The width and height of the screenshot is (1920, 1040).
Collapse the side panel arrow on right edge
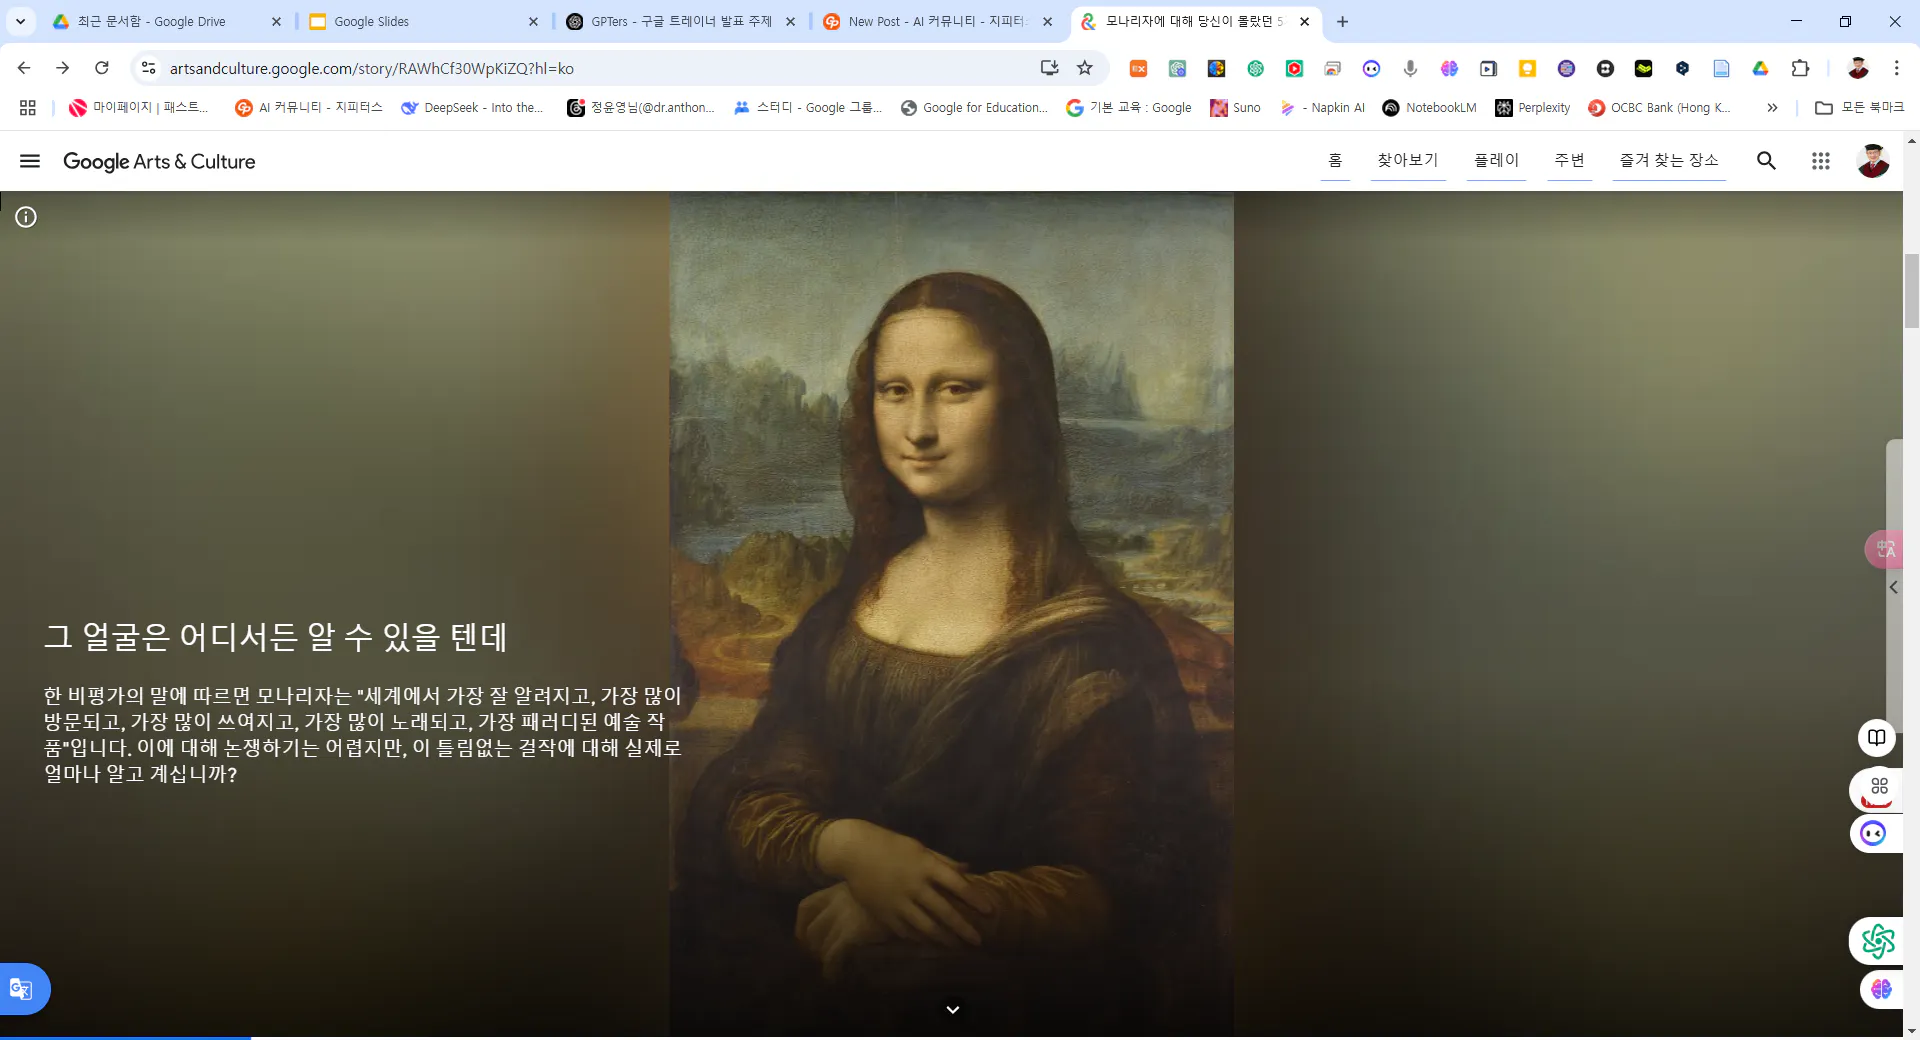(1893, 588)
